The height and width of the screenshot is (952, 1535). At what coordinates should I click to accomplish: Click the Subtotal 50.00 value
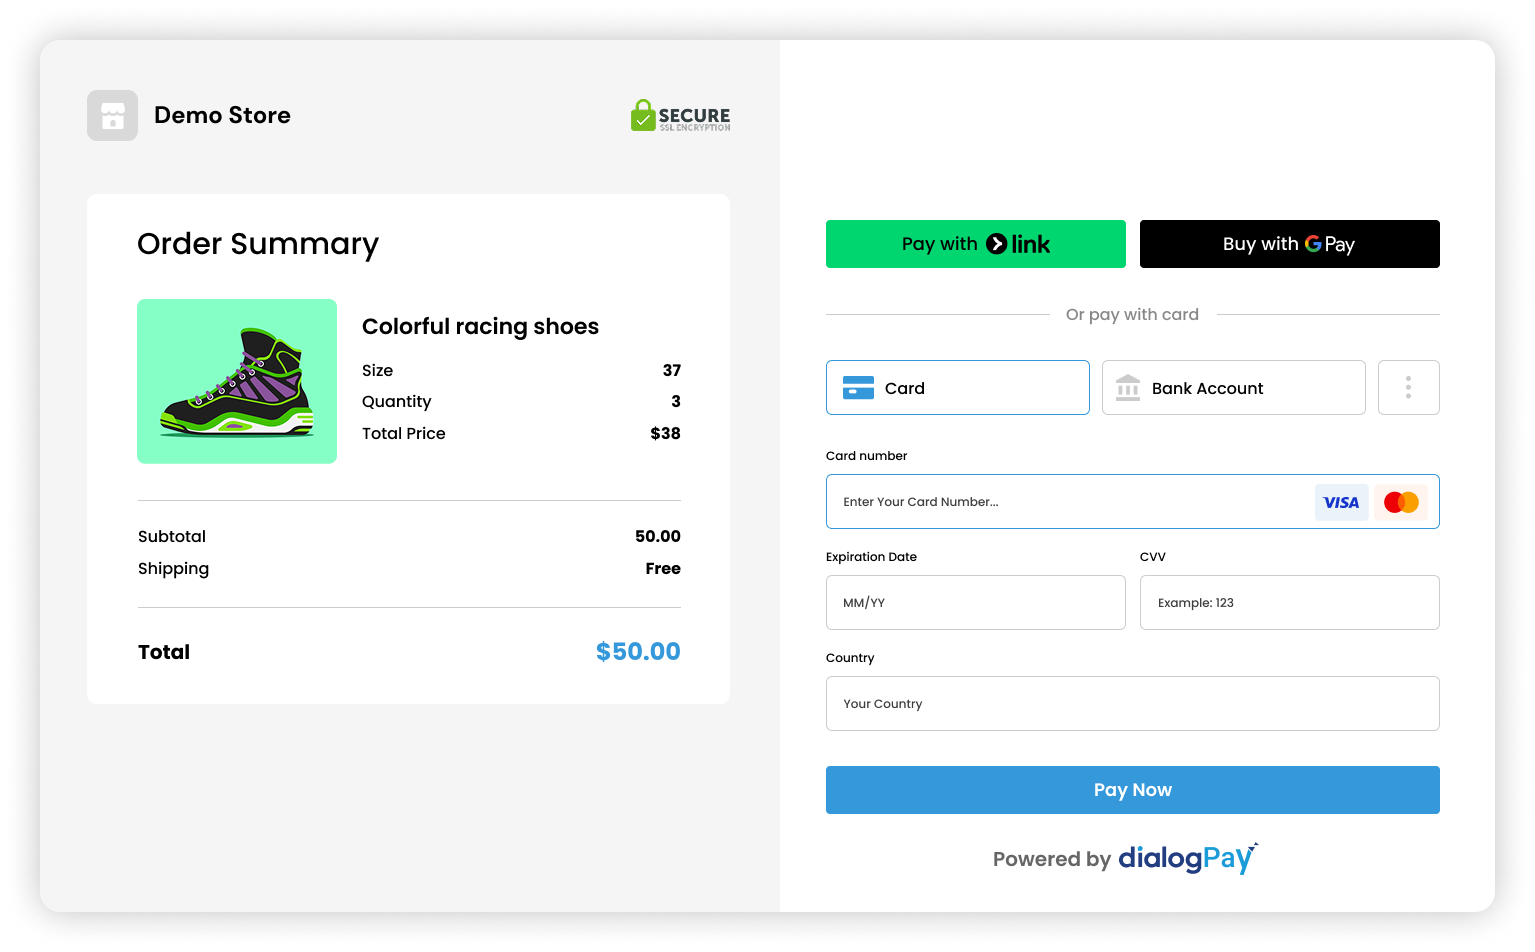click(x=658, y=536)
